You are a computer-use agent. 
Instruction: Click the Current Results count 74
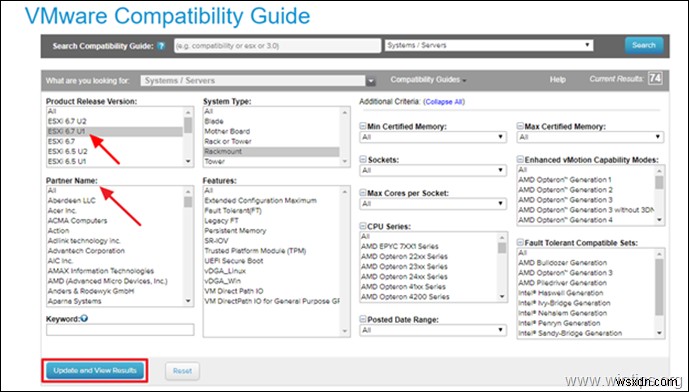655,79
